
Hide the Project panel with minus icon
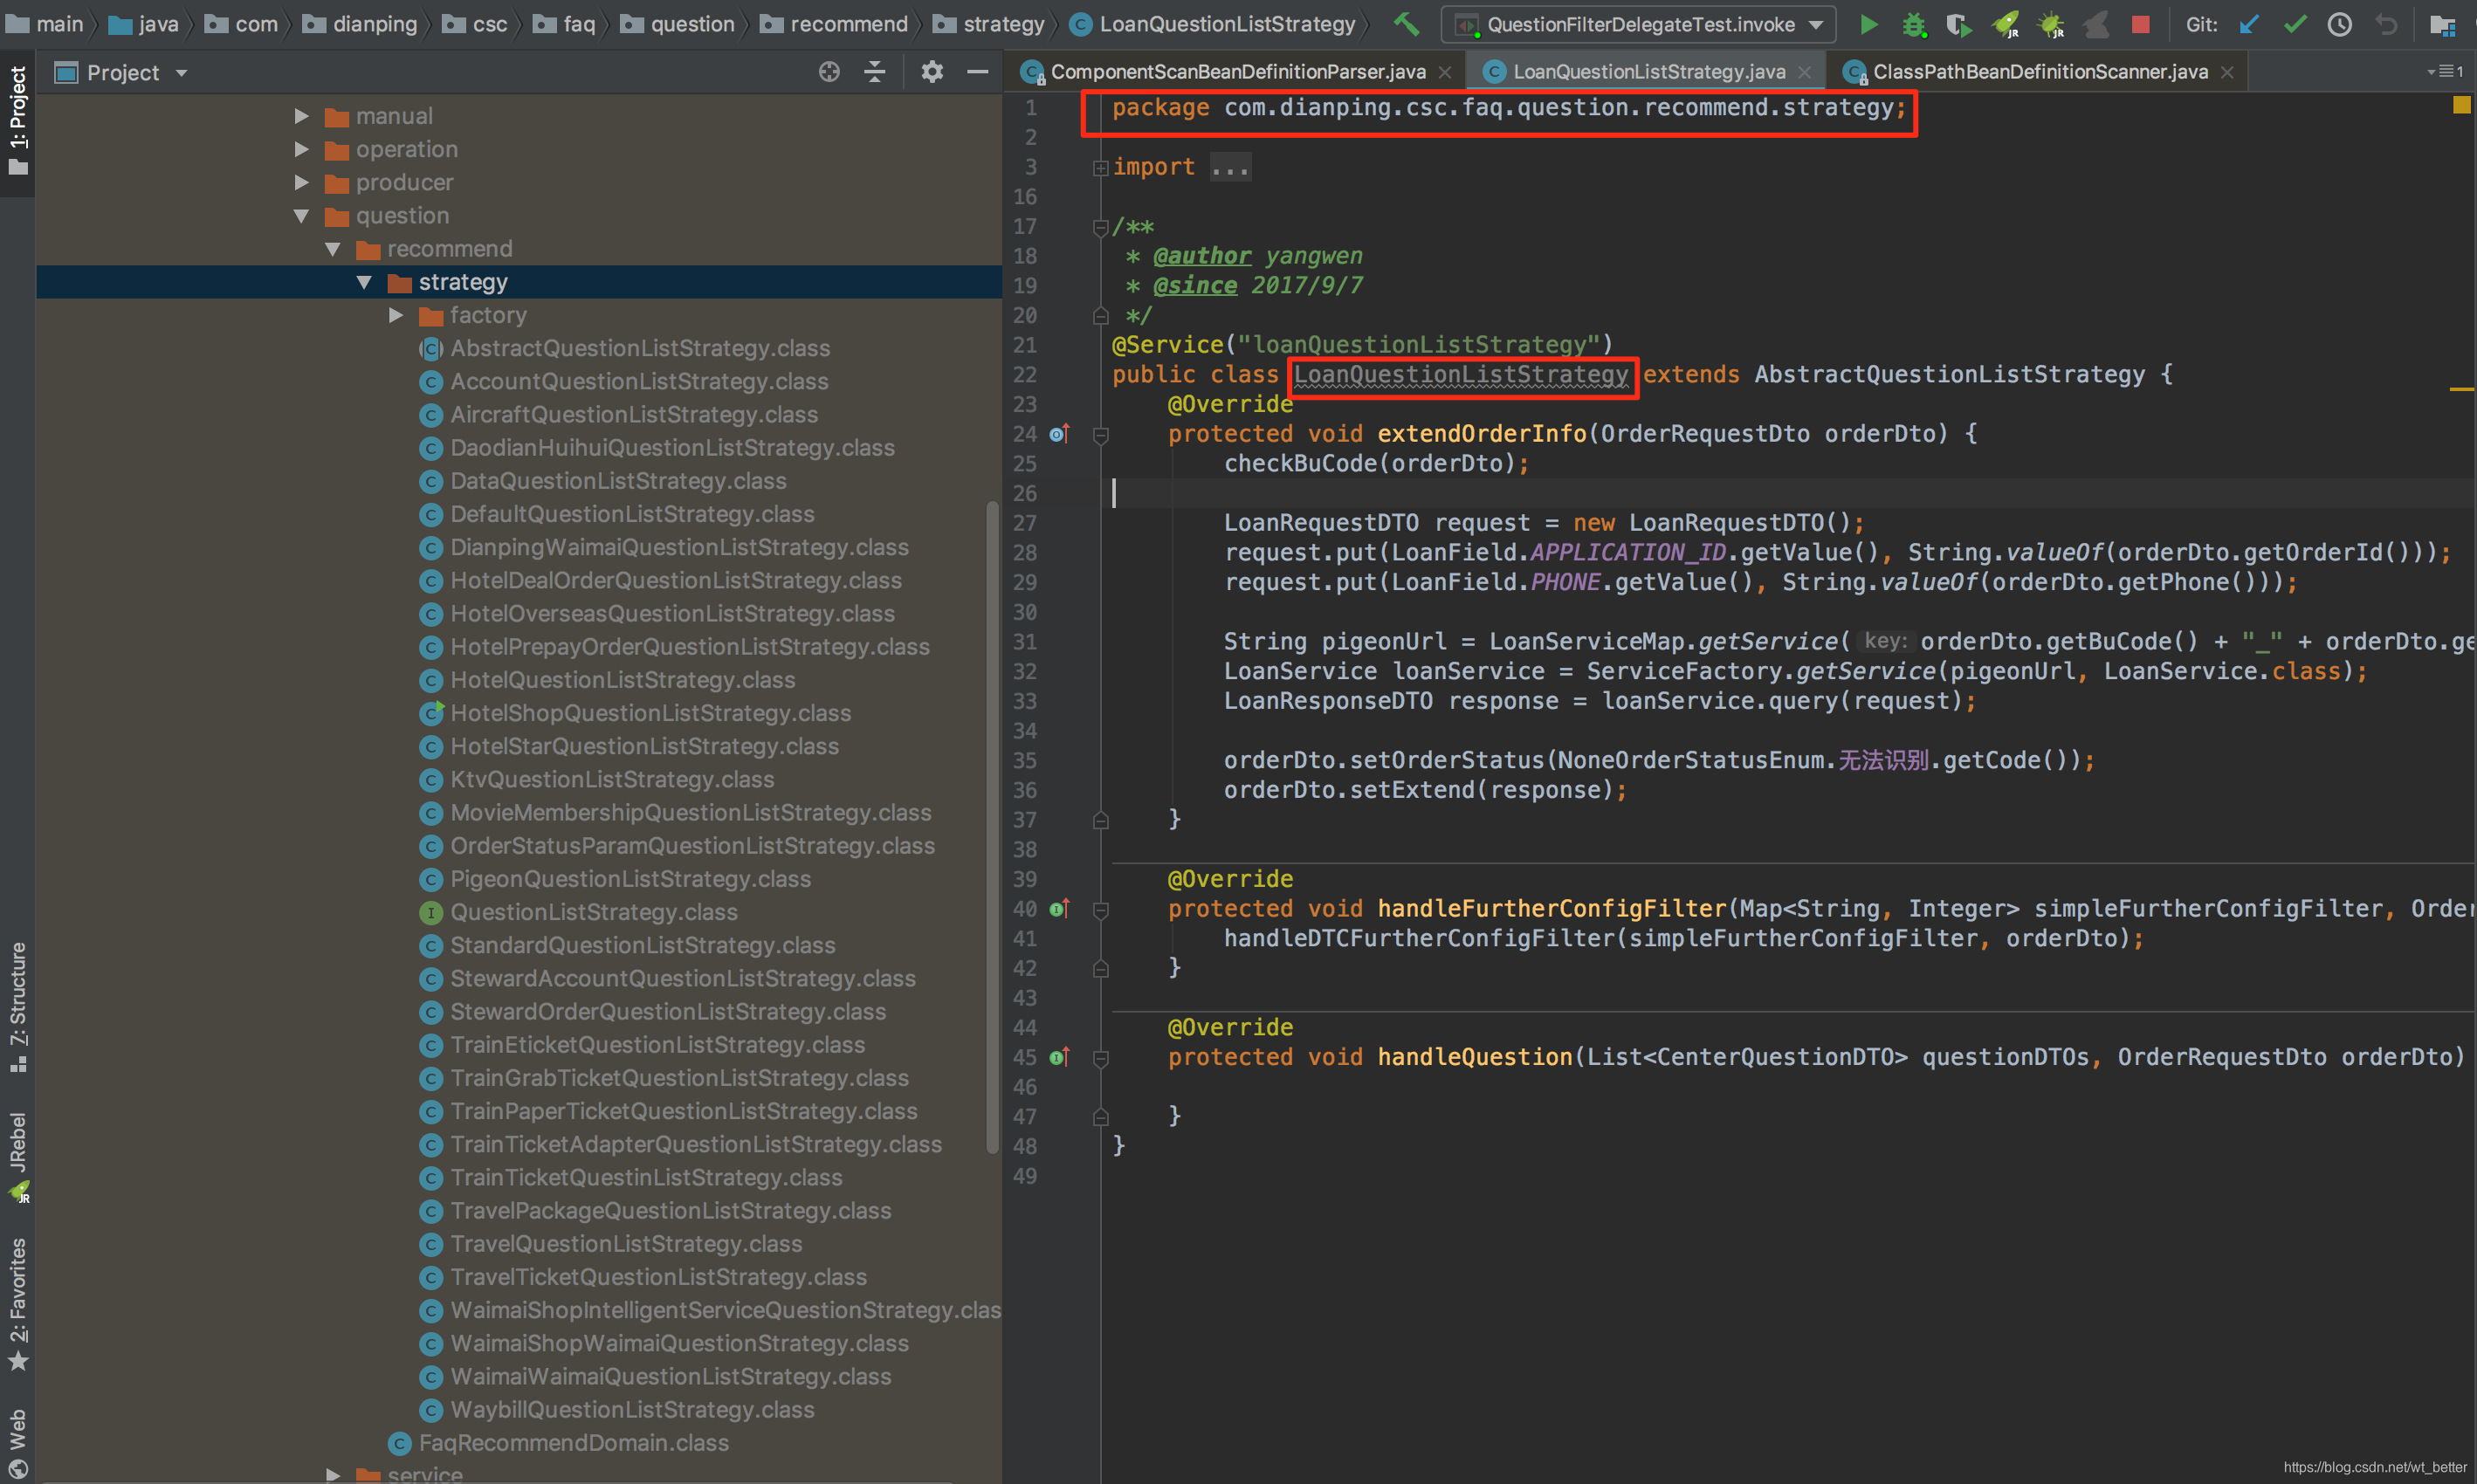(x=978, y=72)
